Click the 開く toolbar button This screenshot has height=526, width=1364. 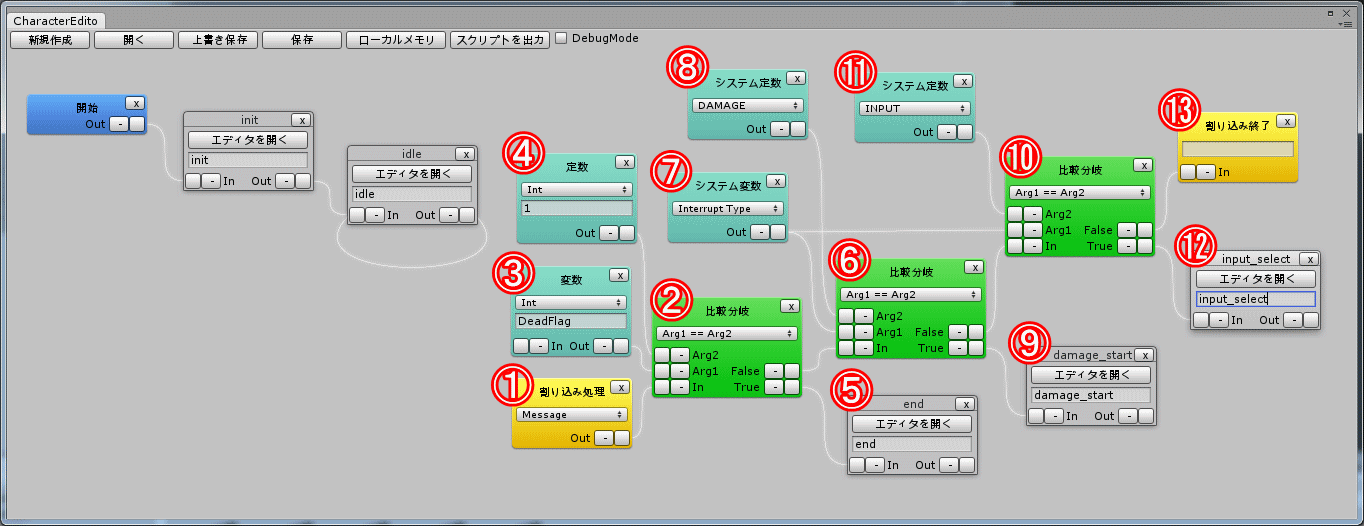[134, 40]
